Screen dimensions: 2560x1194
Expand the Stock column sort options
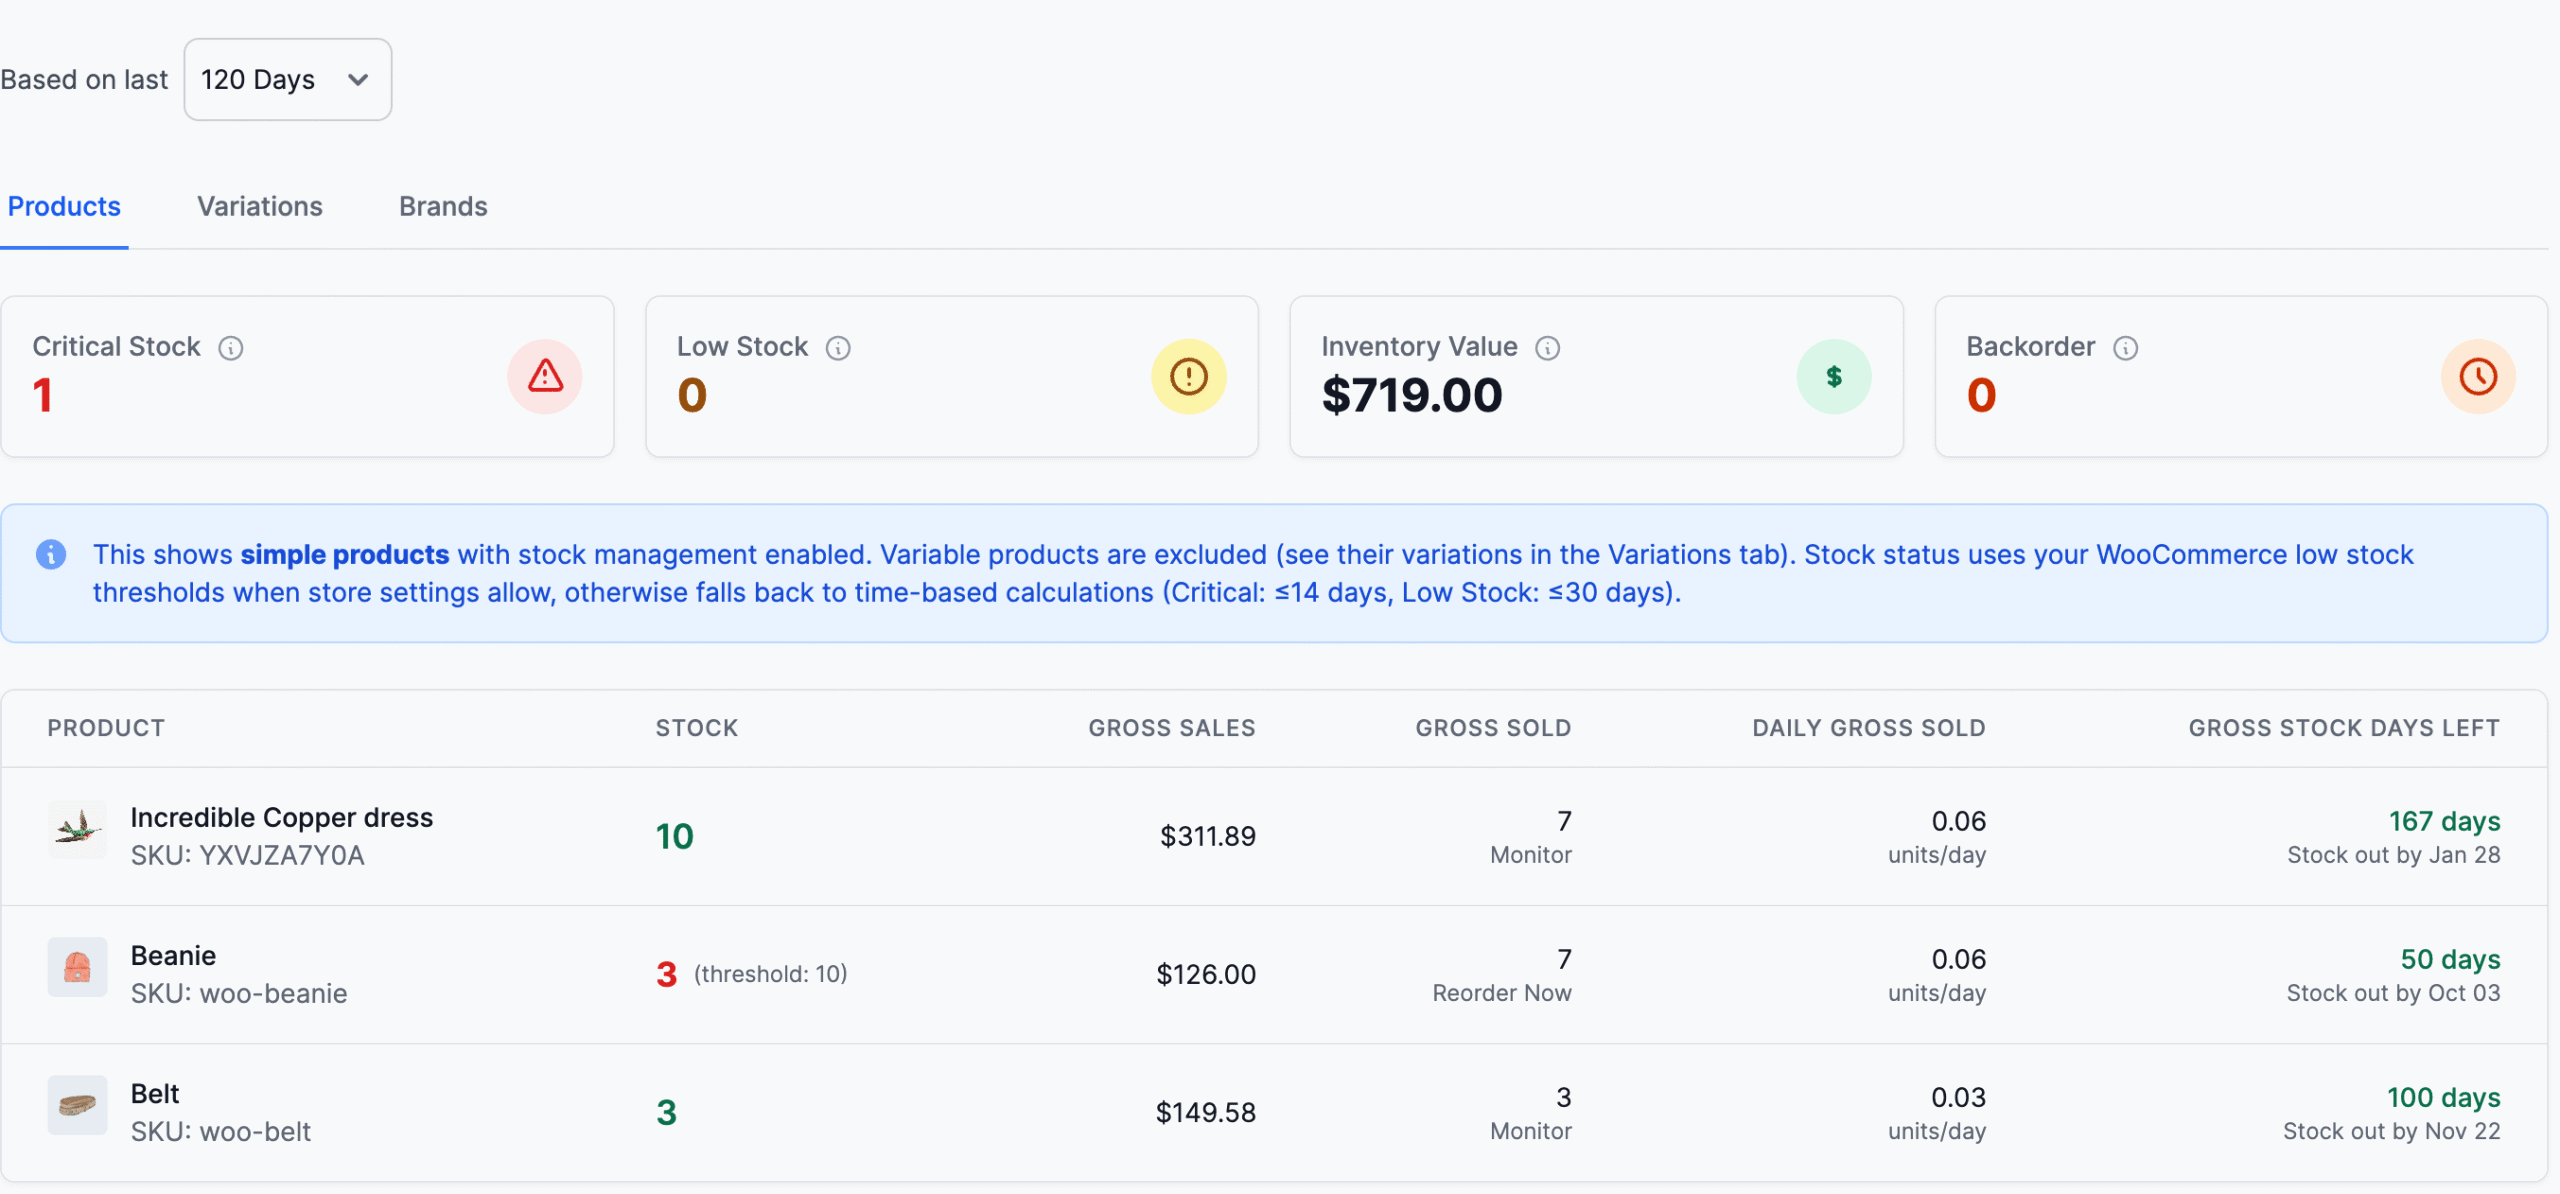(696, 728)
